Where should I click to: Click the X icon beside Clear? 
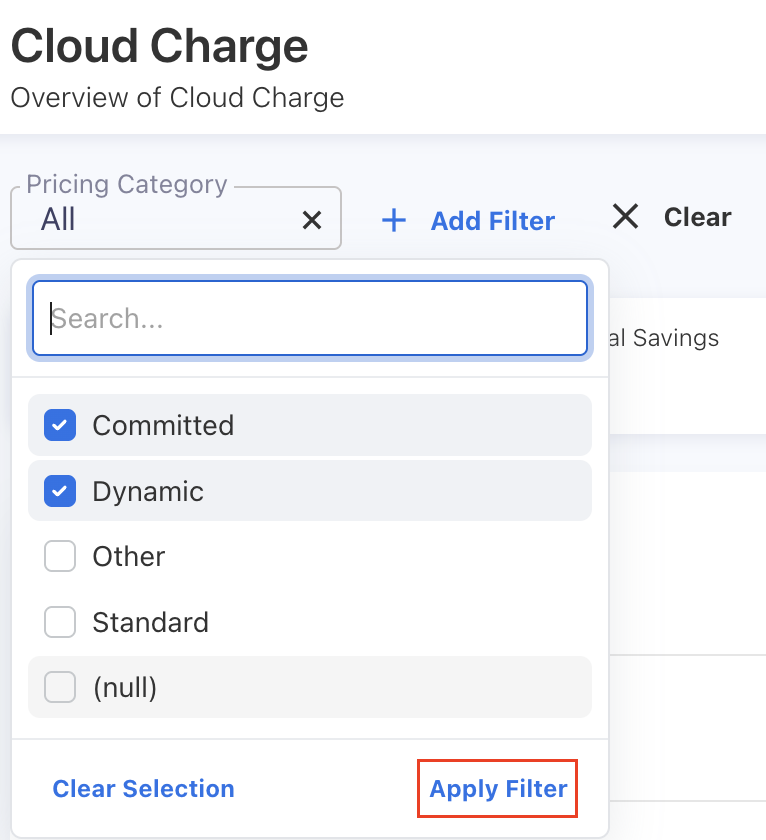pyautogui.click(x=625, y=217)
